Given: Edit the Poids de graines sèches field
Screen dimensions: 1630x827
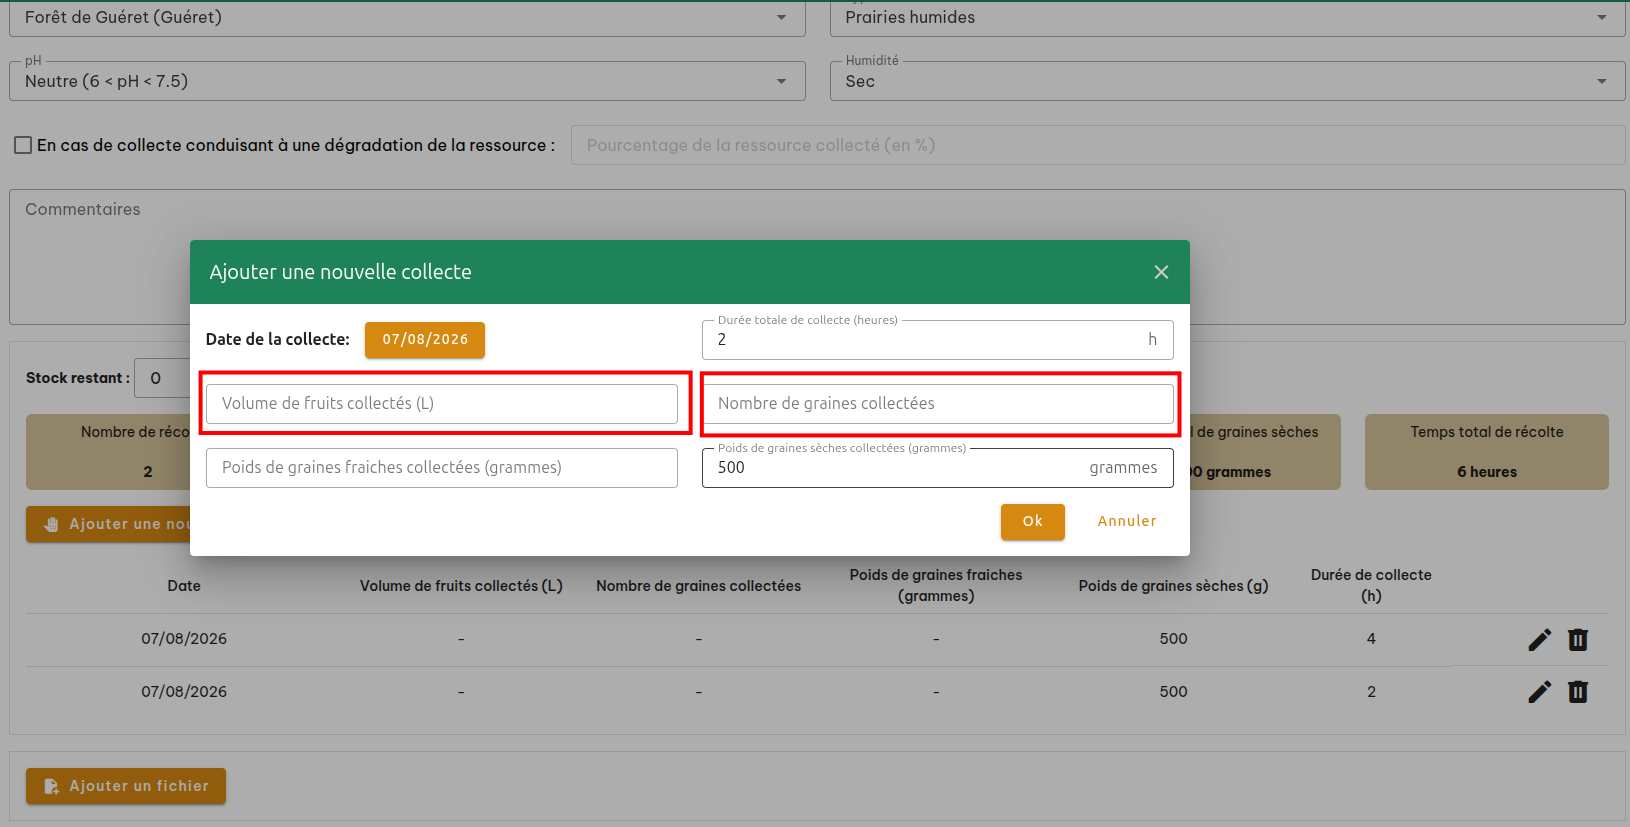Looking at the screenshot, I should (938, 467).
